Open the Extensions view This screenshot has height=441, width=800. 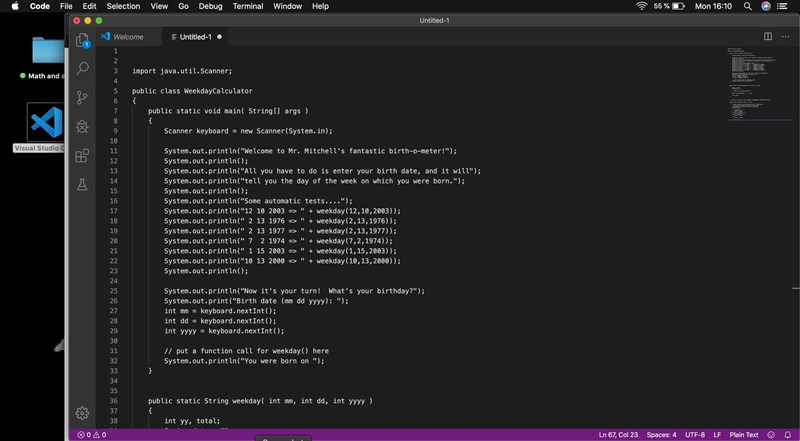pos(82,156)
